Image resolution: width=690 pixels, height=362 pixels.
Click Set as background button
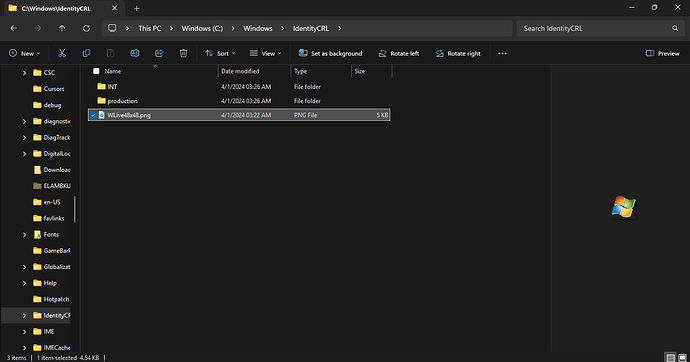[330, 53]
